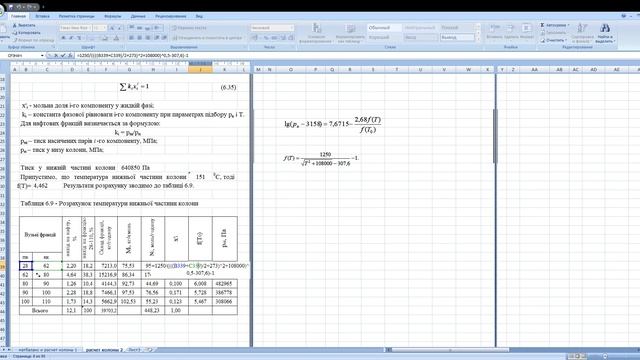Open the cell fill color picker

tap(105, 38)
